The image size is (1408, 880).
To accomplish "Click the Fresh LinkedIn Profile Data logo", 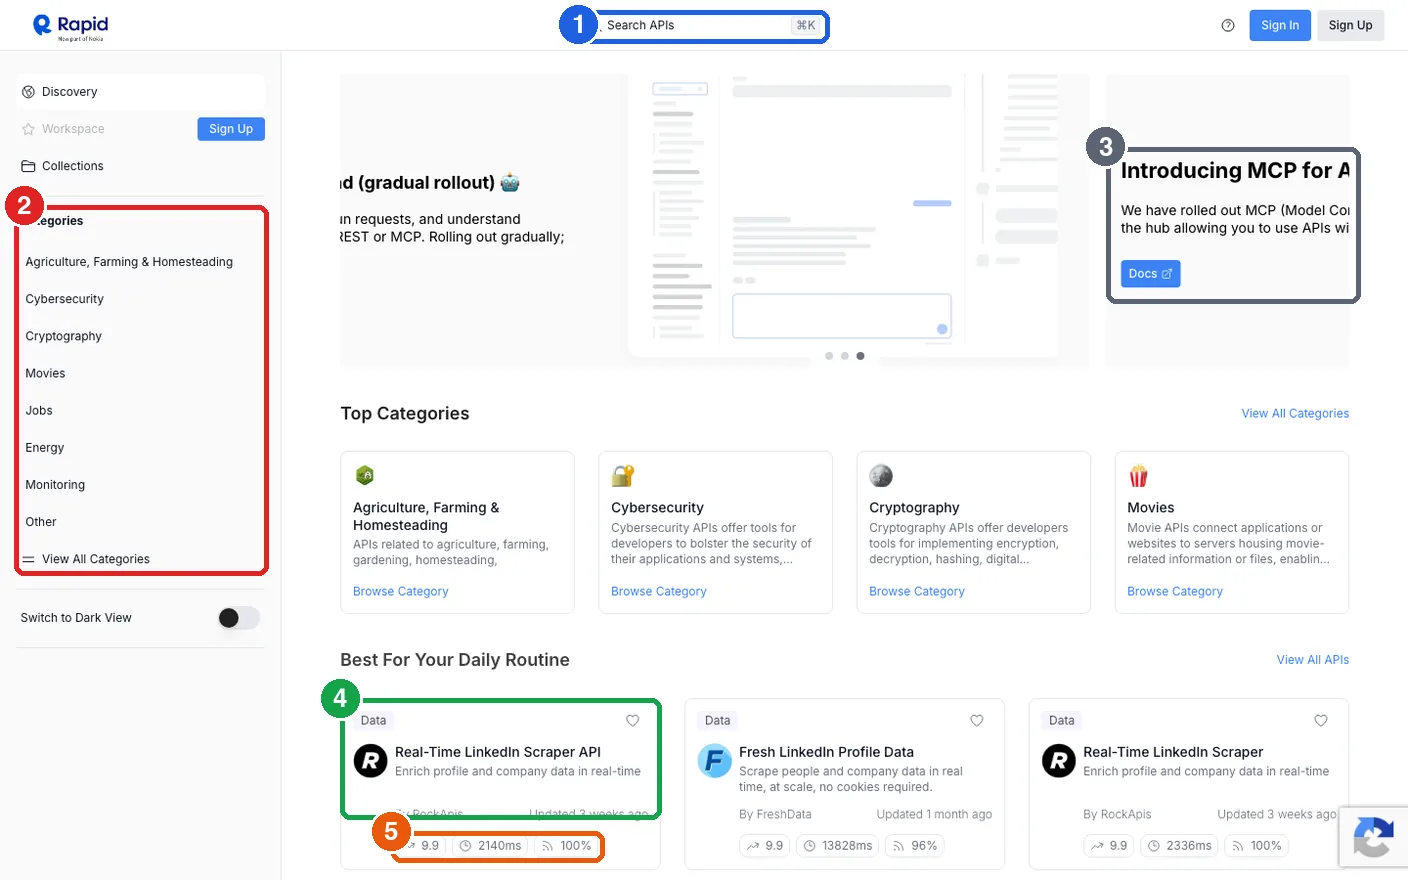I will click(x=715, y=761).
